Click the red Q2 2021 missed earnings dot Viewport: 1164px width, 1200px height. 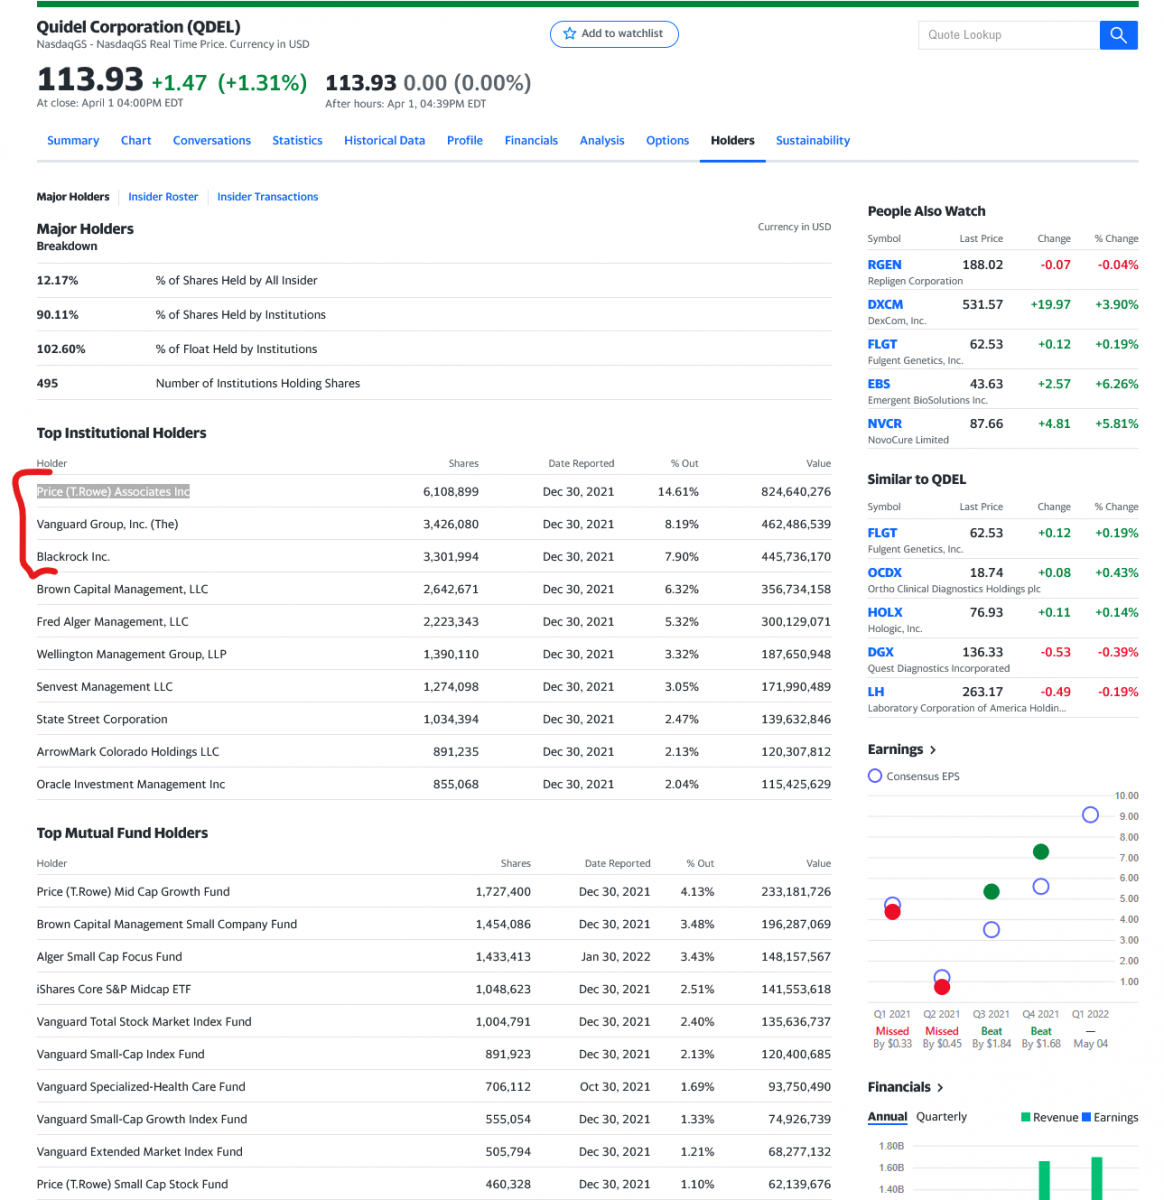coord(941,987)
